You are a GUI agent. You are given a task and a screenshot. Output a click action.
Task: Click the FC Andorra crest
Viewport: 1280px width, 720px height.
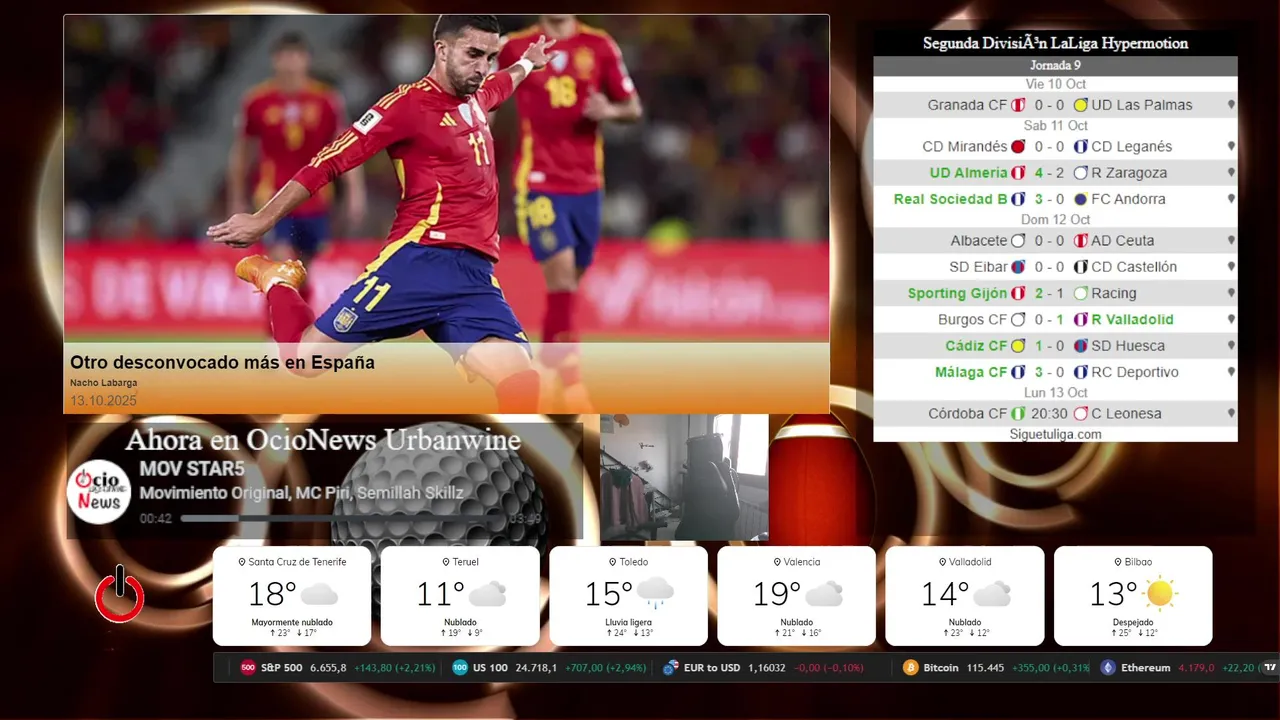pos(1080,199)
